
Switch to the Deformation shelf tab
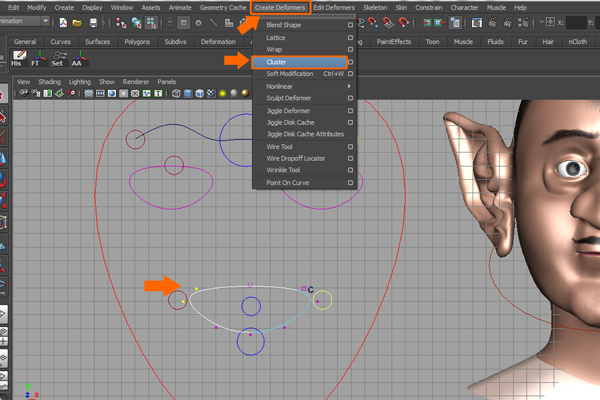(x=218, y=42)
